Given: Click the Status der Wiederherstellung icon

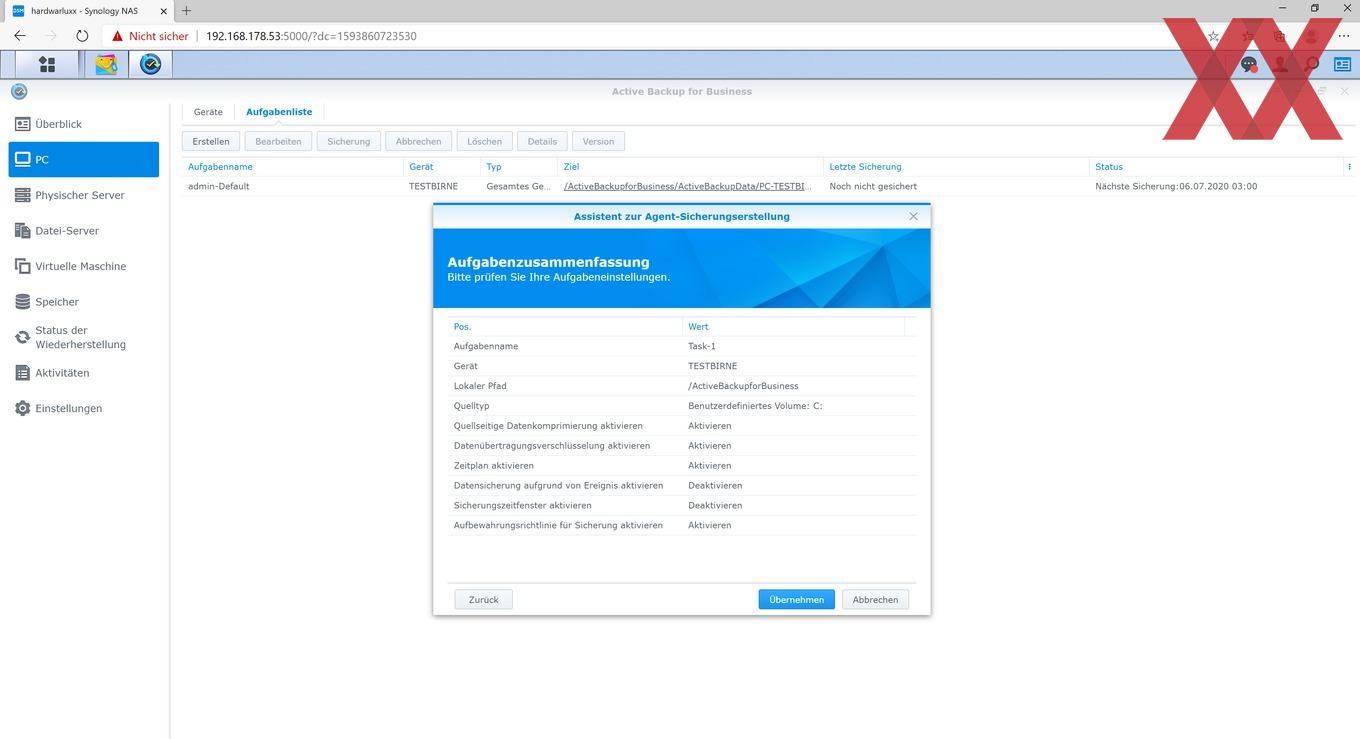Looking at the screenshot, I should pos(22,337).
